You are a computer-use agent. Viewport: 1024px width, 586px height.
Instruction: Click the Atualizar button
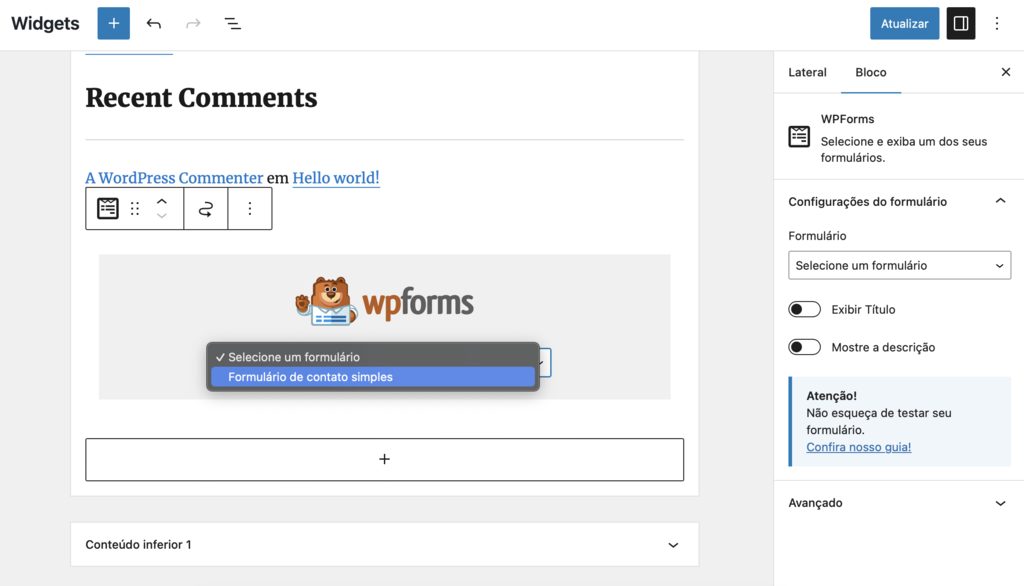click(904, 22)
